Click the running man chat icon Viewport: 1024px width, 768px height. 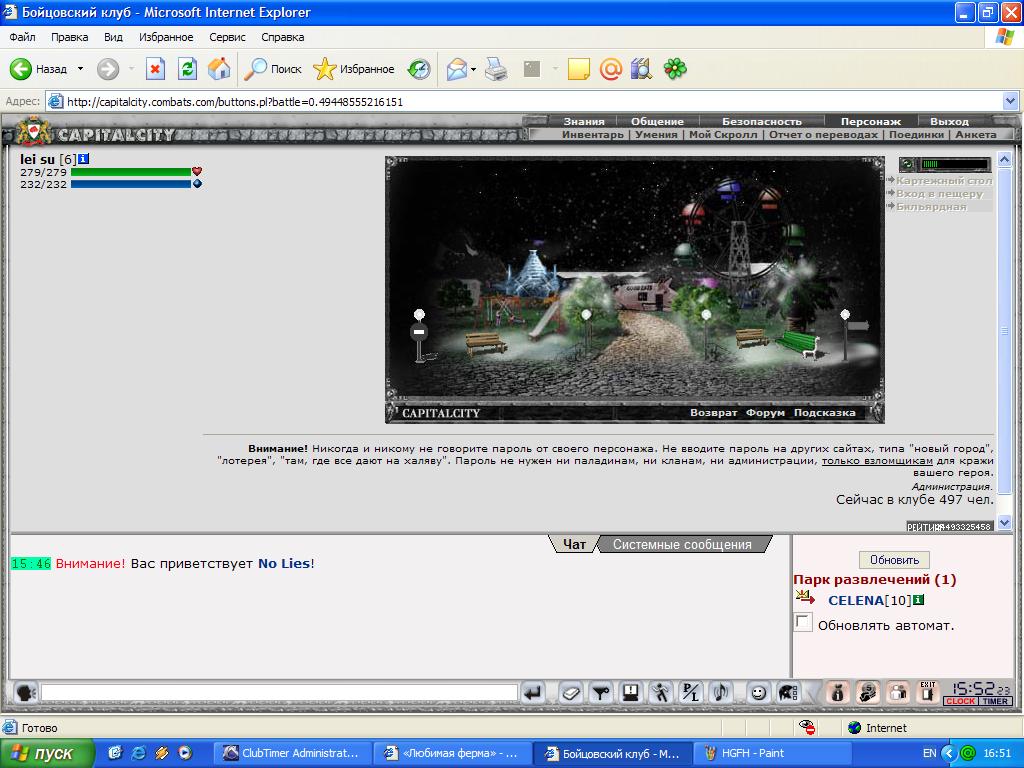tap(660, 692)
